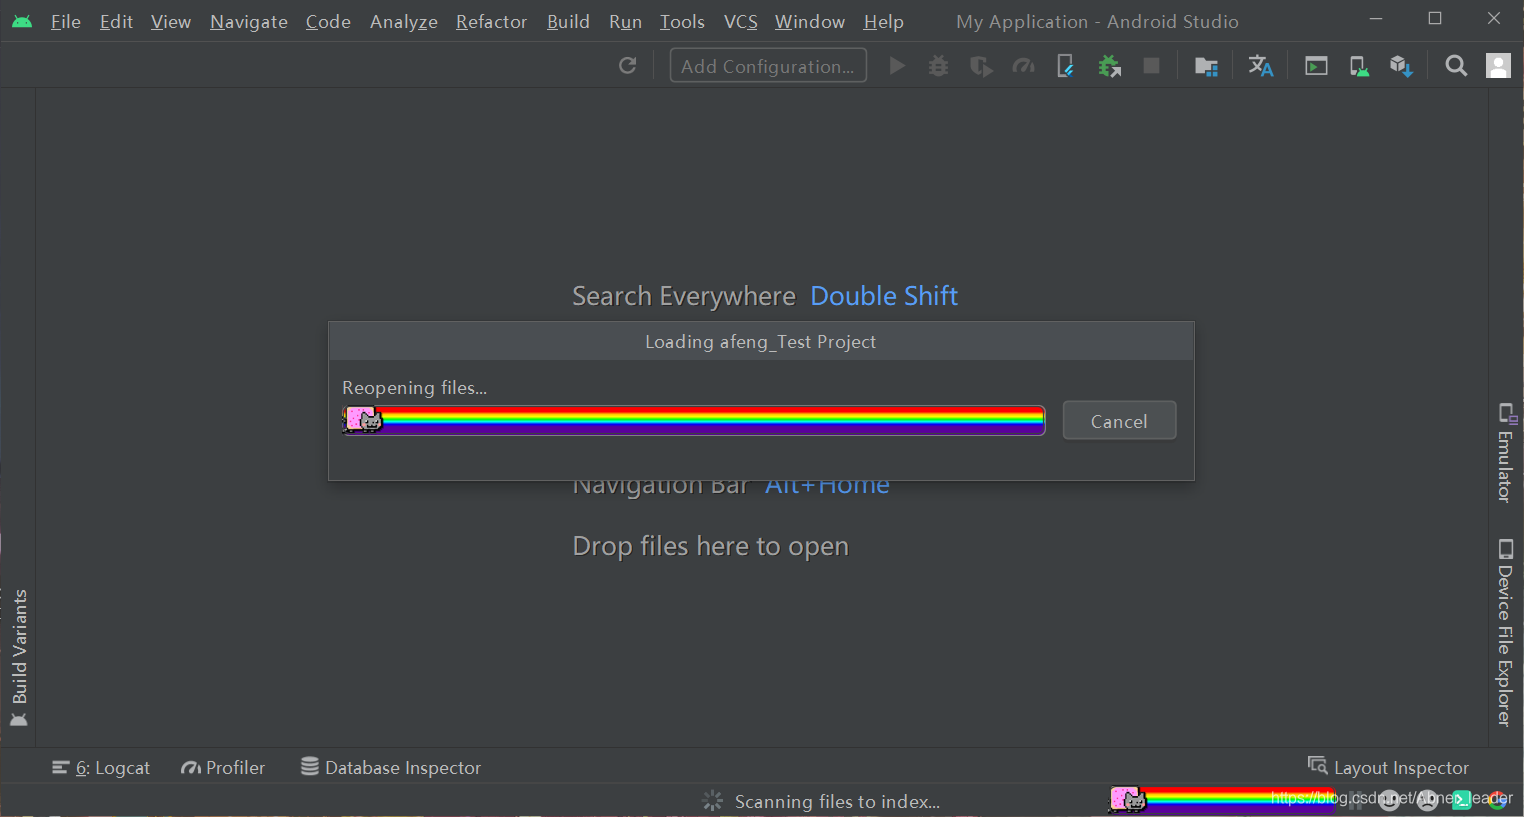
Task: Click the rainbow Nyan loading progress bar
Action: tap(694, 420)
